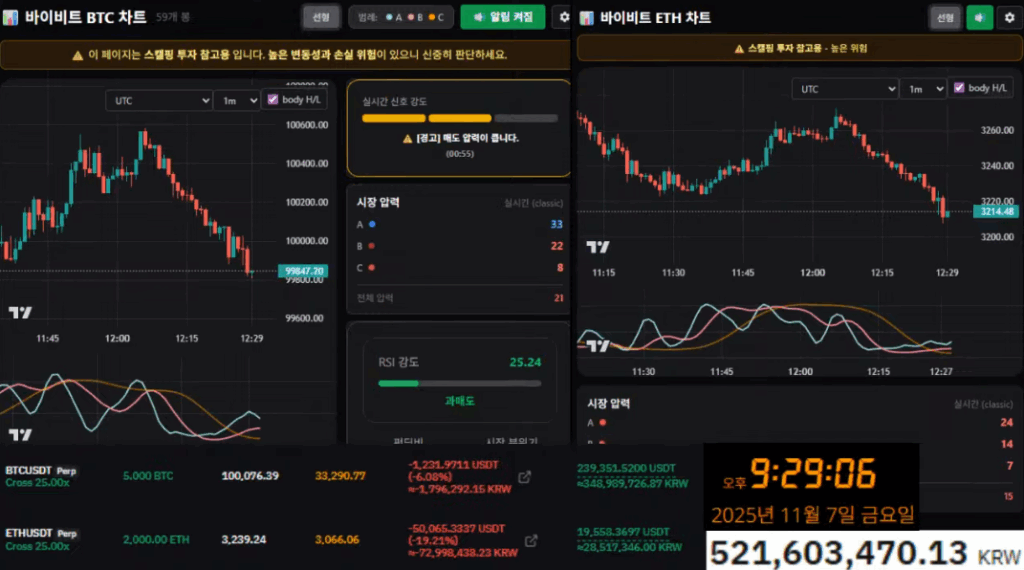Screen dimensions: 1024x570
Task: Click warning icon in sell pressure alert
Action: (x=408, y=138)
